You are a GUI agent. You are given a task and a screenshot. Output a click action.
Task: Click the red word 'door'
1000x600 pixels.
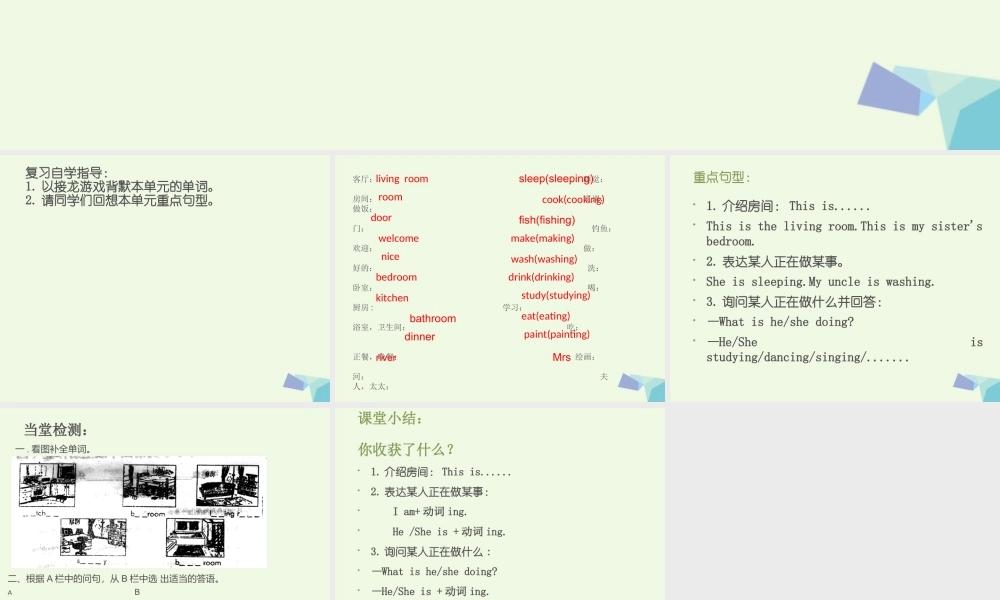[x=381, y=217]
